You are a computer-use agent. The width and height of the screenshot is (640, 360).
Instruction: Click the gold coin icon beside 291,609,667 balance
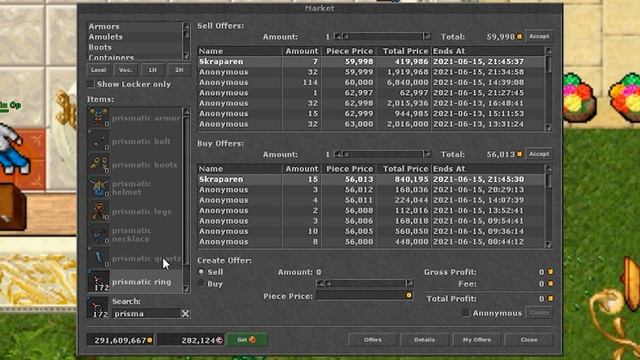click(x=150, y=340)
